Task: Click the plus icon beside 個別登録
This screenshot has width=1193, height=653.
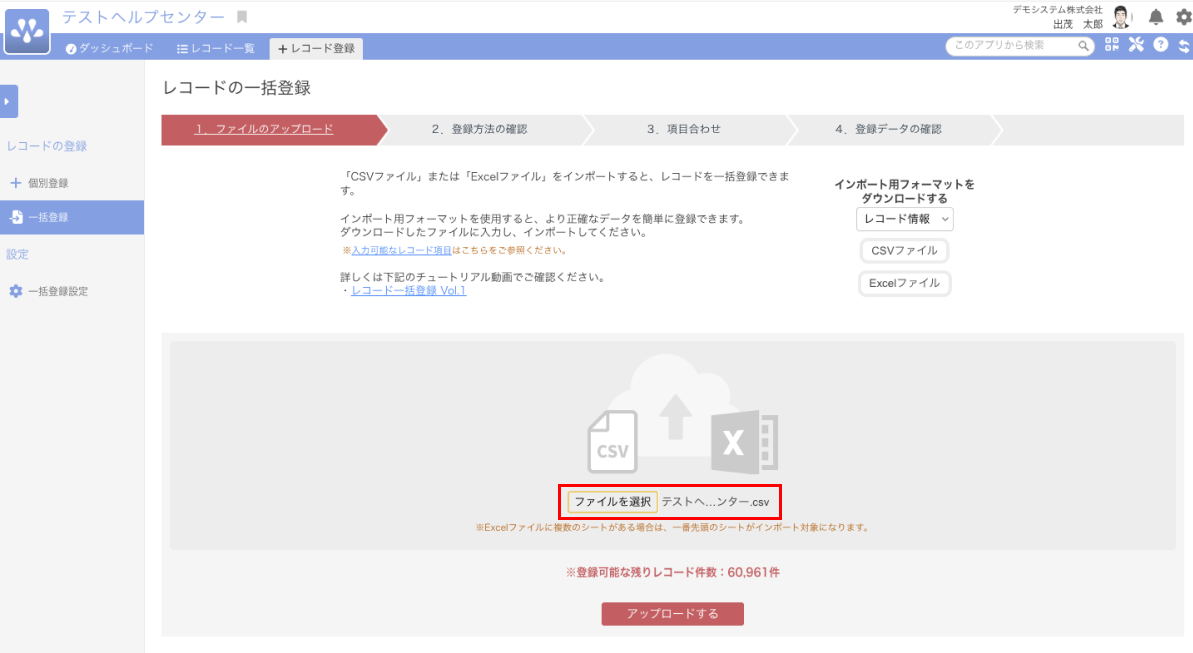Action: point(15,183)
